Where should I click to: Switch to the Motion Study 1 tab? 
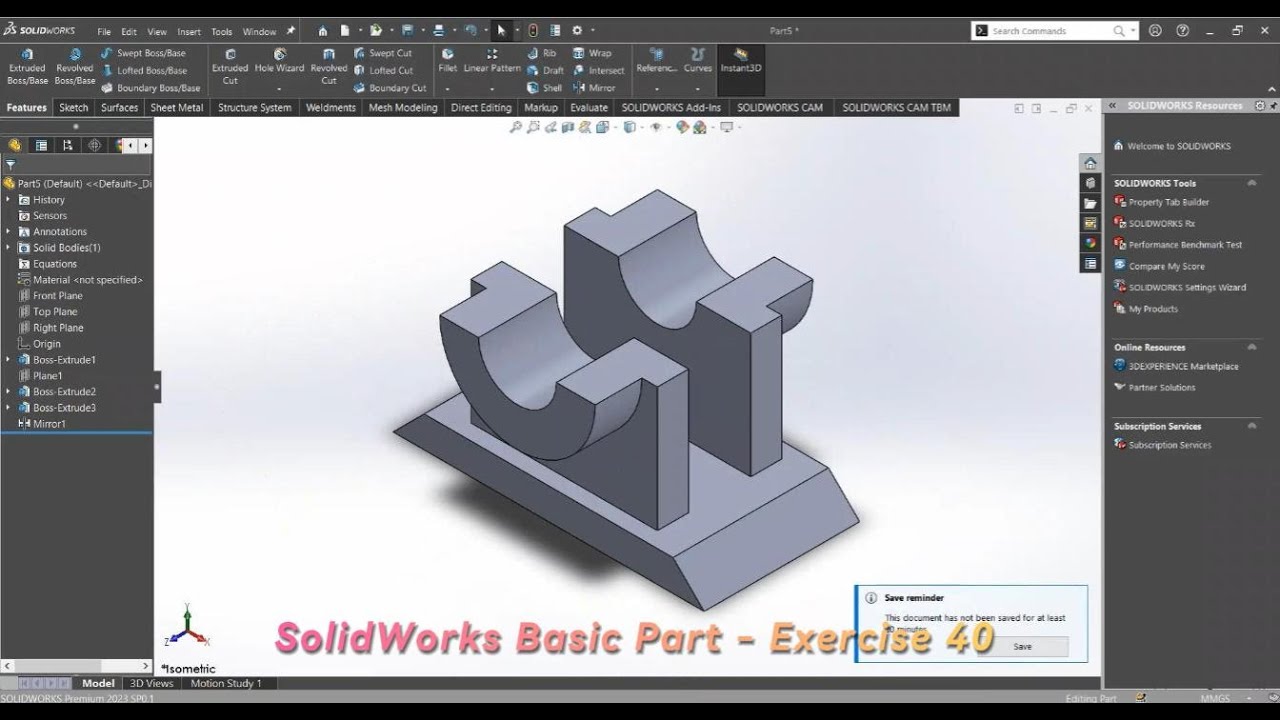[226, 684]
